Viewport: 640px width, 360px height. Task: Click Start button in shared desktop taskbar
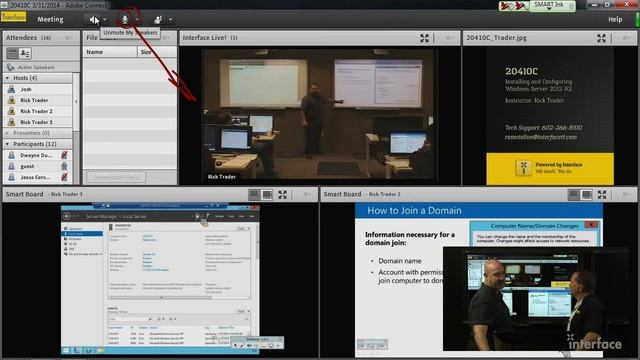point(66,350)
